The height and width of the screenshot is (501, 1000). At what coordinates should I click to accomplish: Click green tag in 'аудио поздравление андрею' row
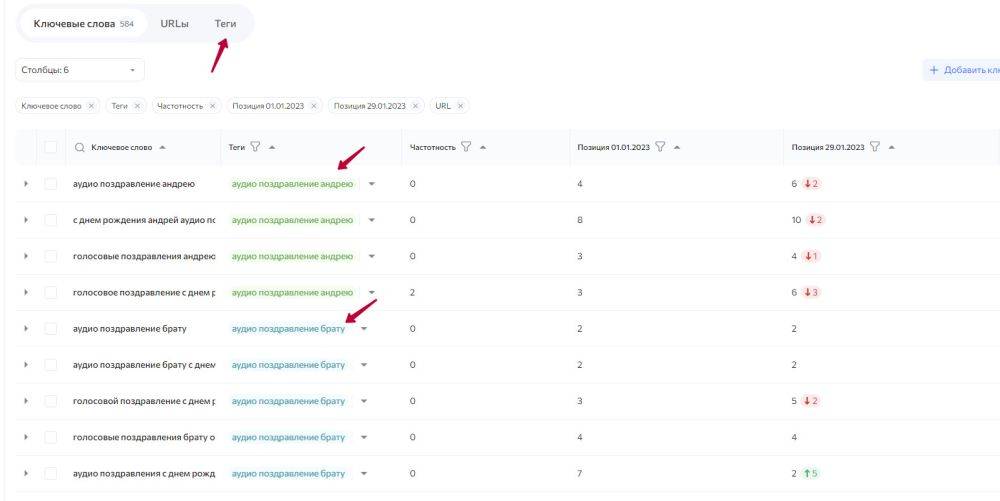pyautogui.click(x=292, y=184)
